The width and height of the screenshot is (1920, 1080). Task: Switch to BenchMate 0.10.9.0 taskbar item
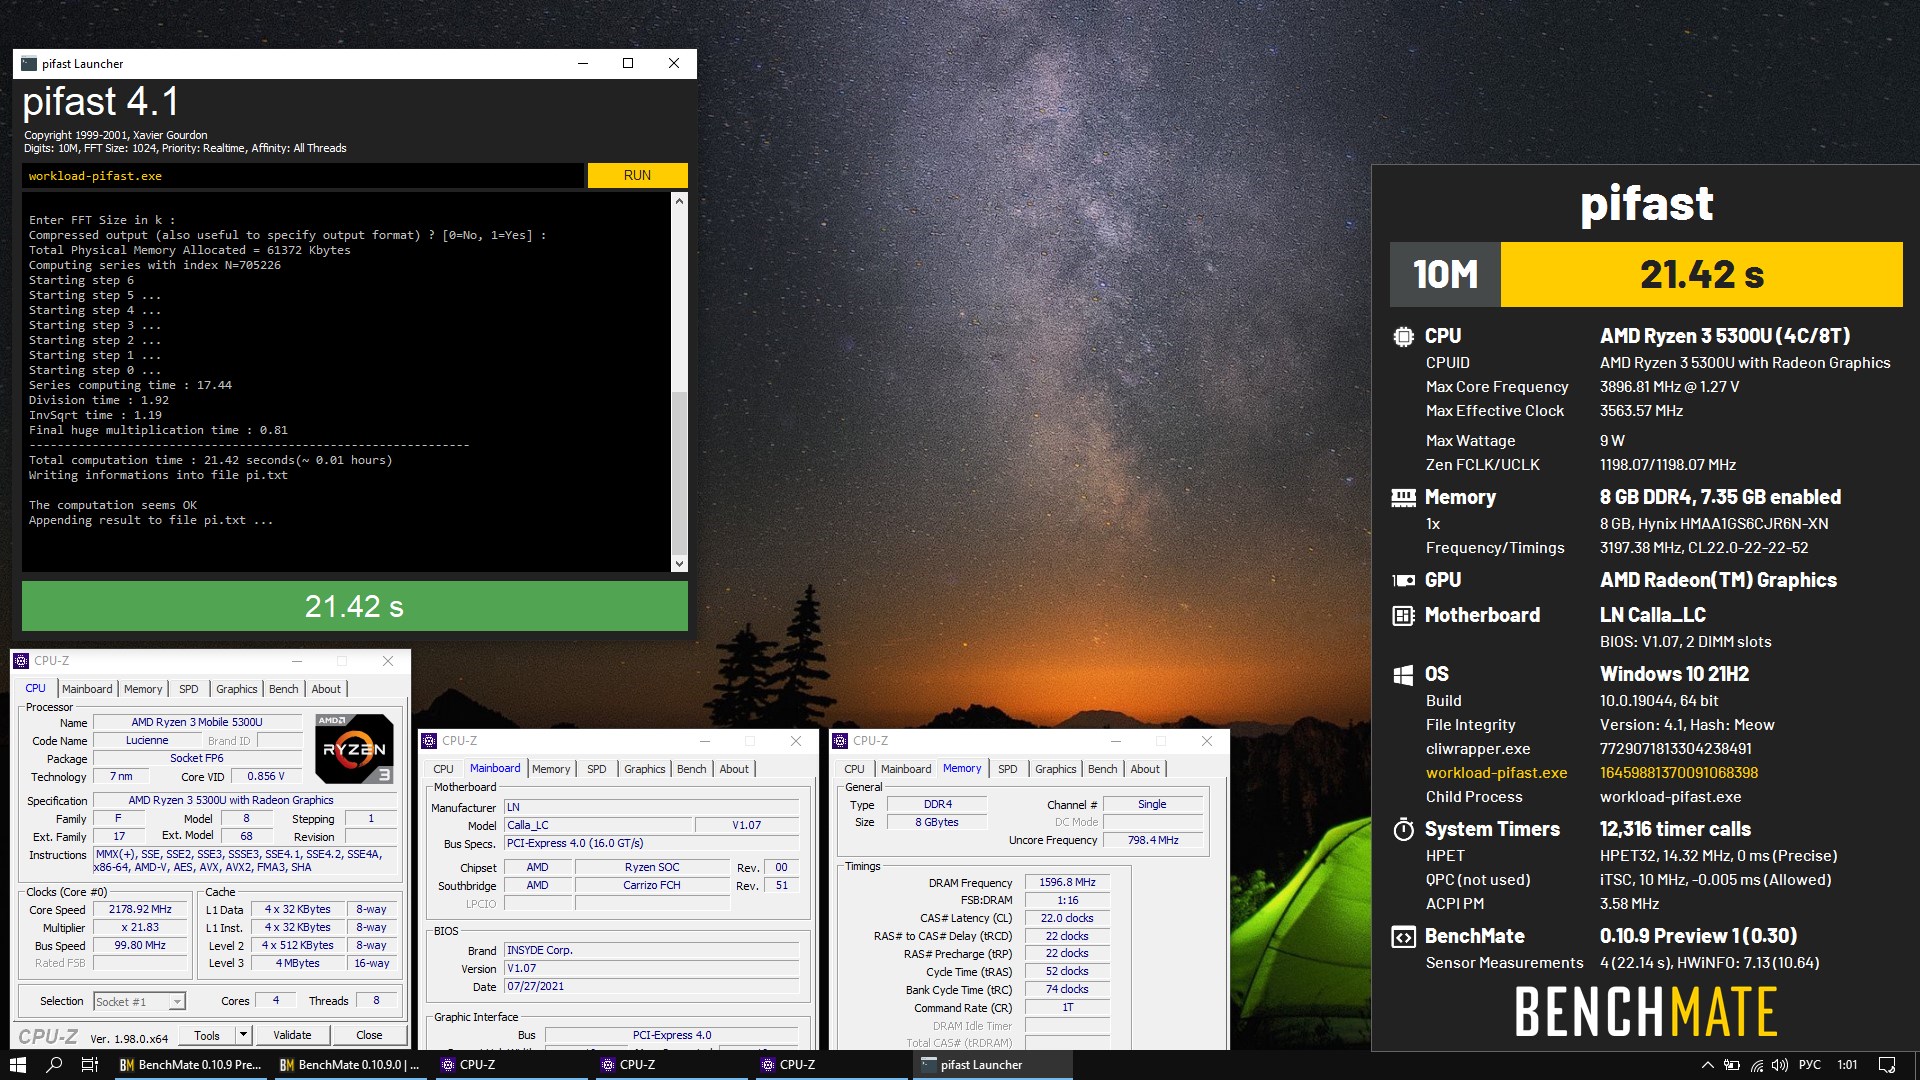350,1065
